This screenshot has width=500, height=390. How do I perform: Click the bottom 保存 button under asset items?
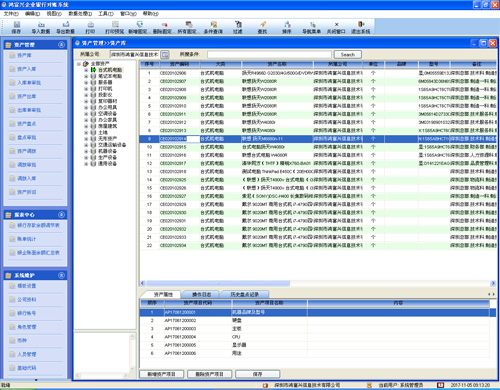pyautogui.click(x=257, y=374)
